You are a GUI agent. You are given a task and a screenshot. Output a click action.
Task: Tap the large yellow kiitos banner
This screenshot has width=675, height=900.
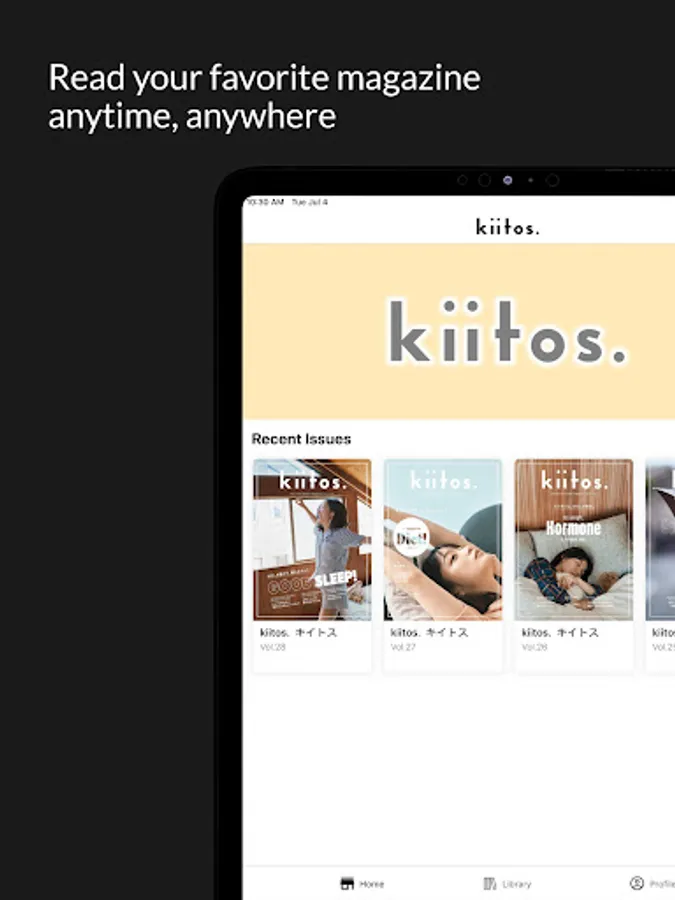tap(459, 332)
